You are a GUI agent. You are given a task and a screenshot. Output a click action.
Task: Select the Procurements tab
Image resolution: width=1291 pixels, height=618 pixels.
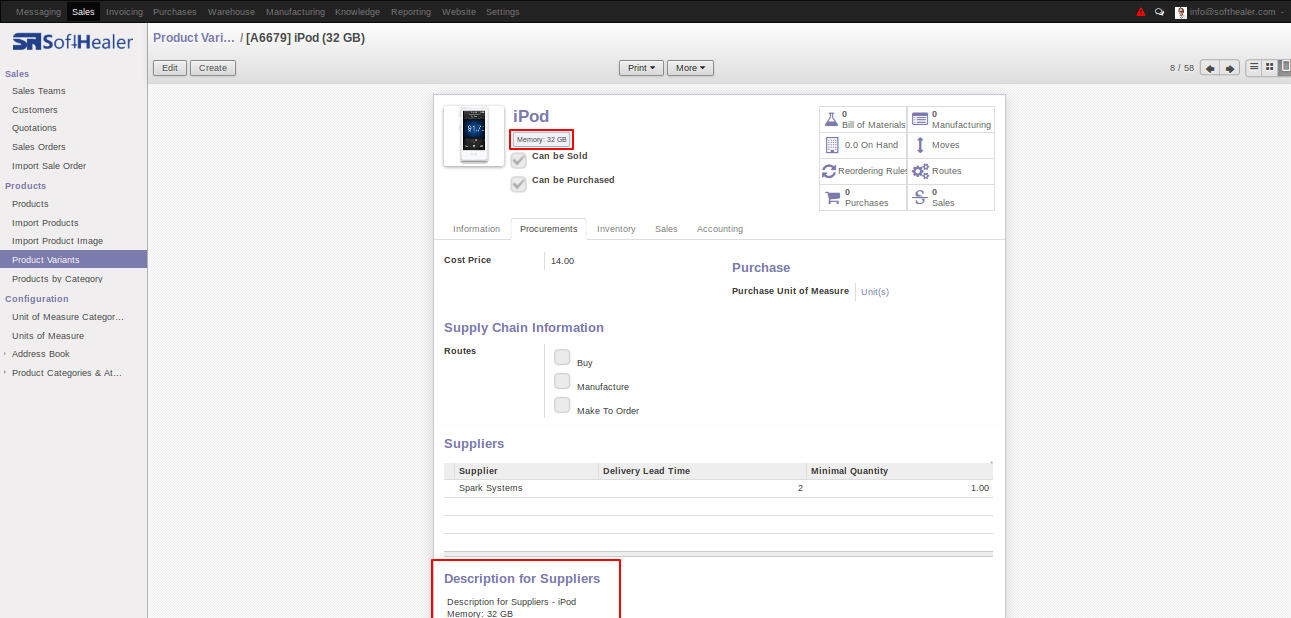point(549,229)
